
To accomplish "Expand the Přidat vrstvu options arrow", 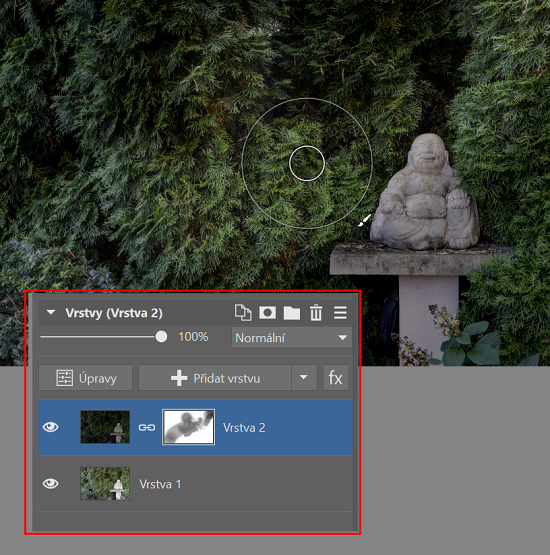I will [x=304, y=378].
